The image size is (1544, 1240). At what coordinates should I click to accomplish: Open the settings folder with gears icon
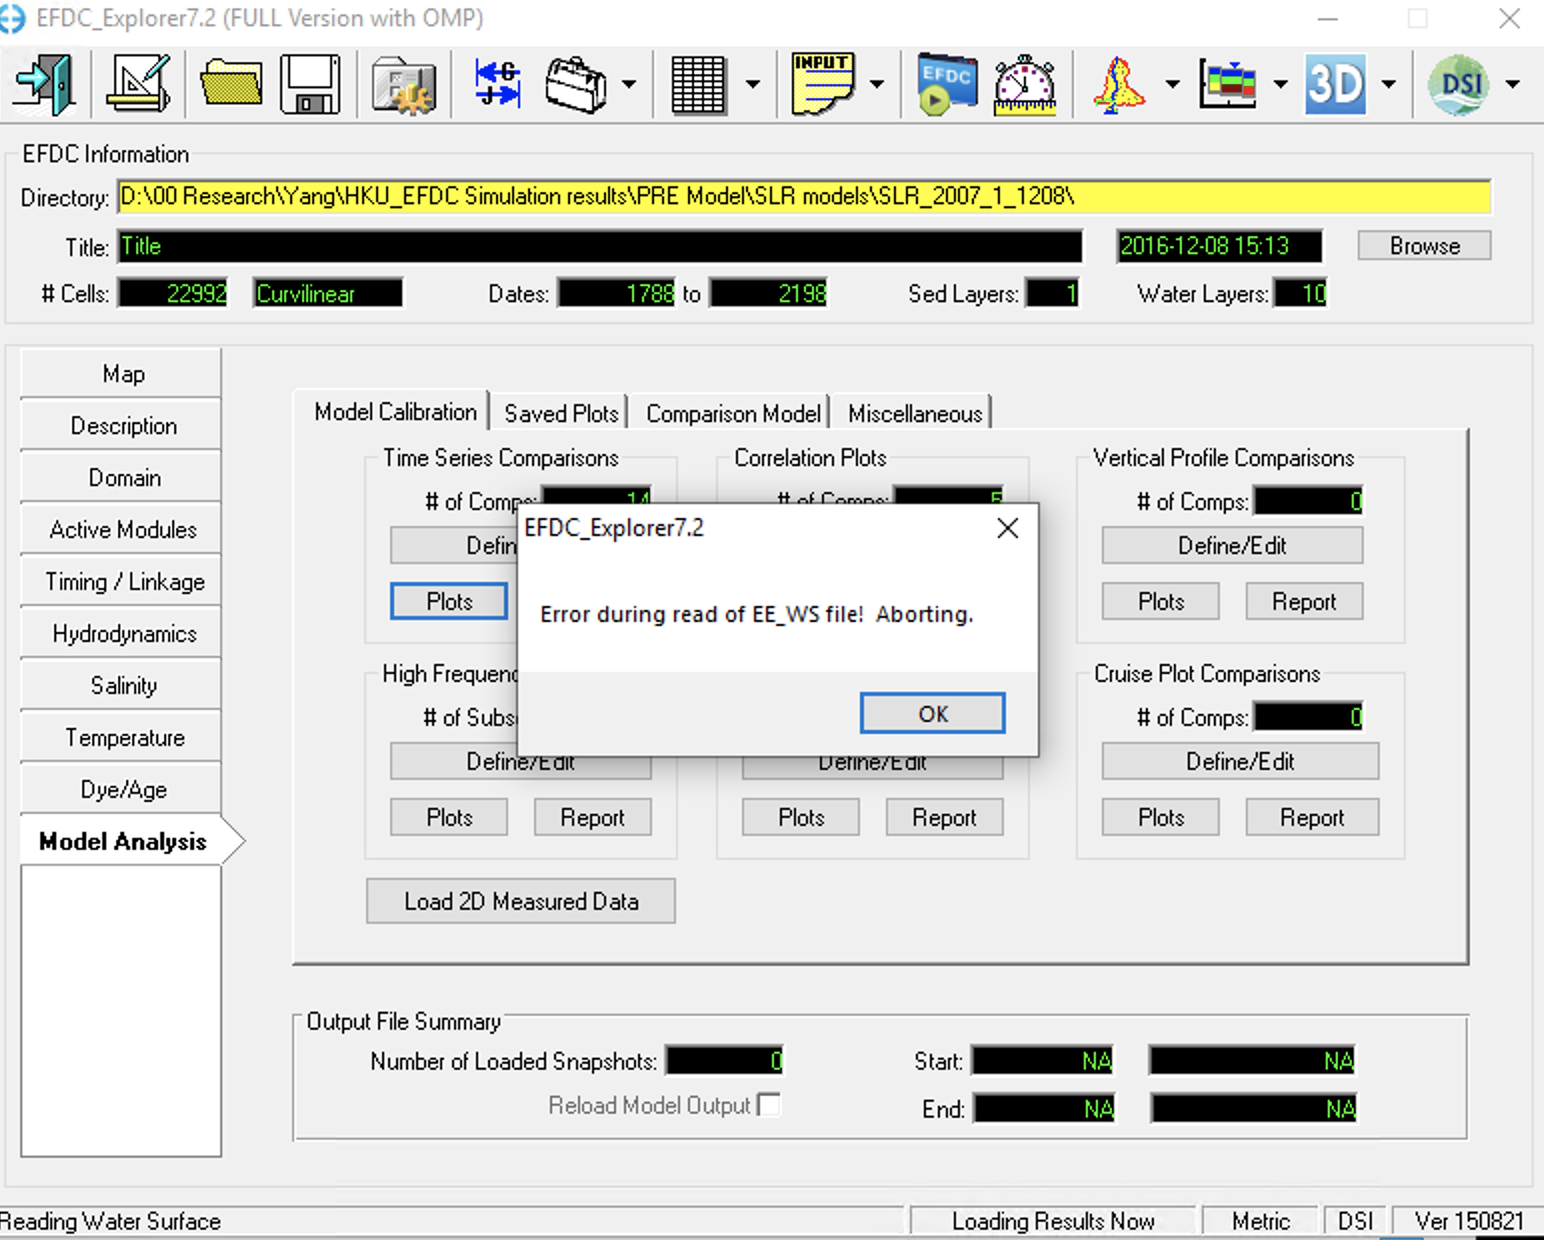404,84
